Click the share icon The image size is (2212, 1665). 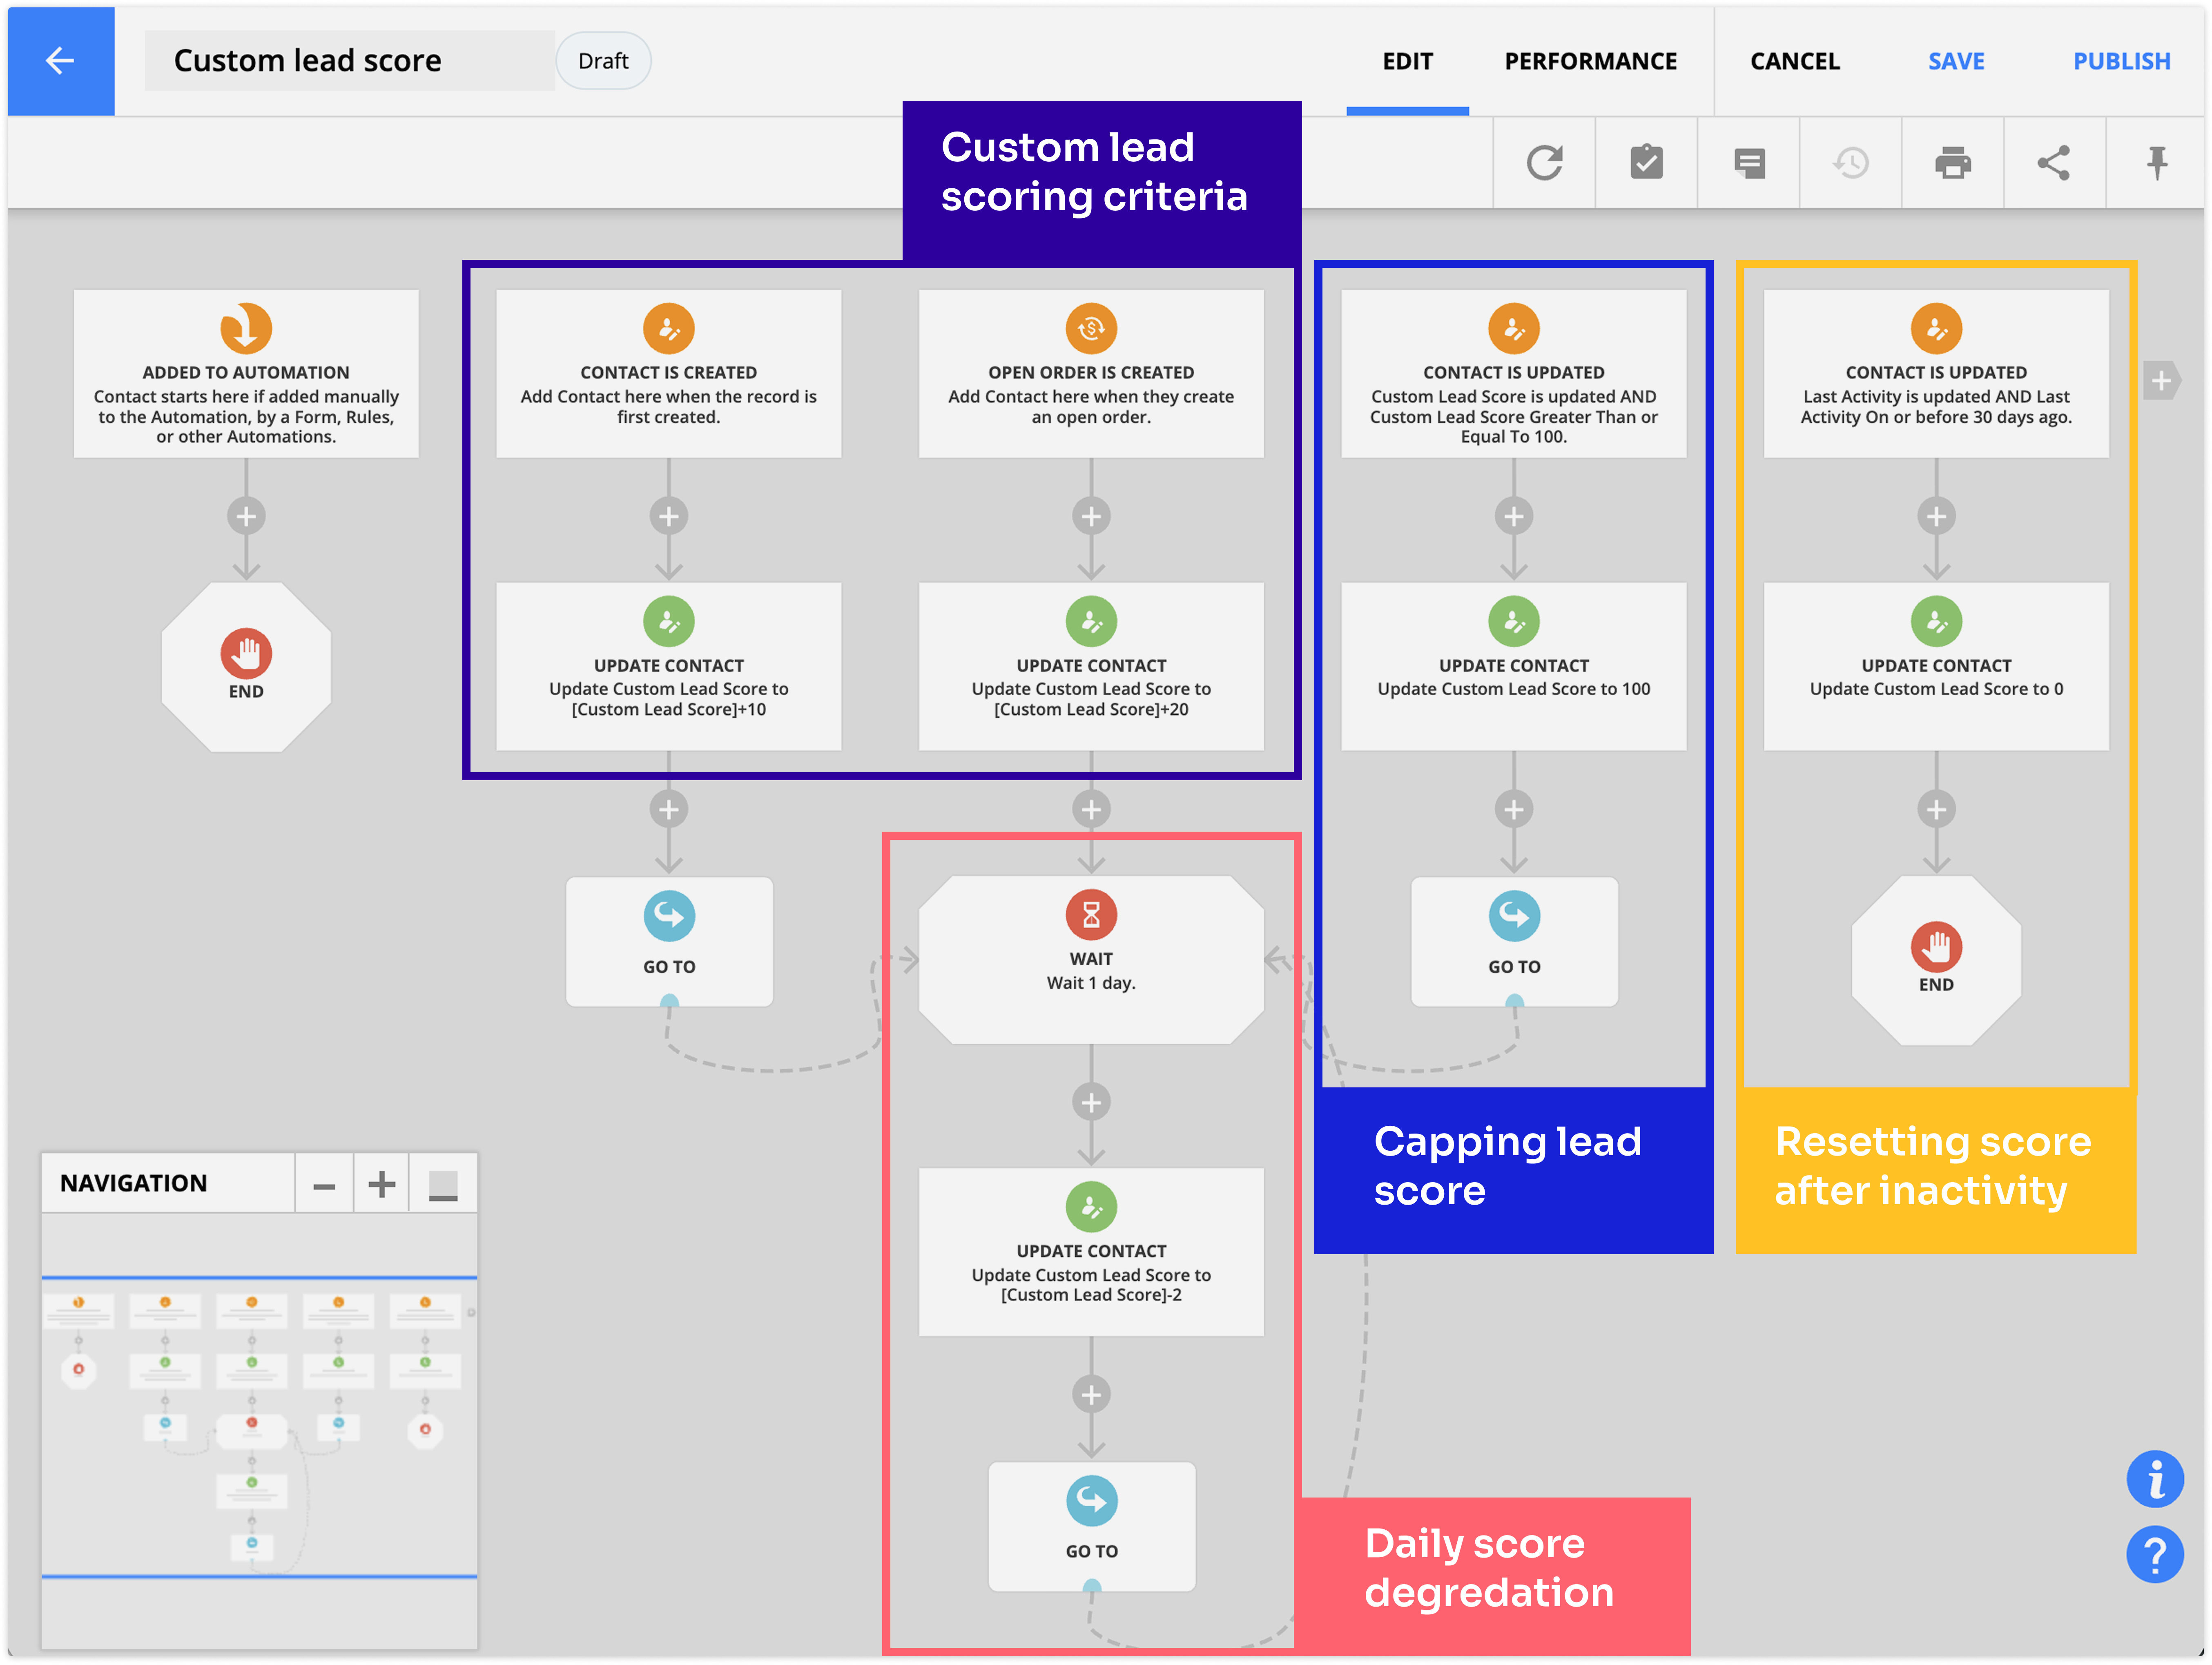pyautogui.click(x=2054, y=163)
